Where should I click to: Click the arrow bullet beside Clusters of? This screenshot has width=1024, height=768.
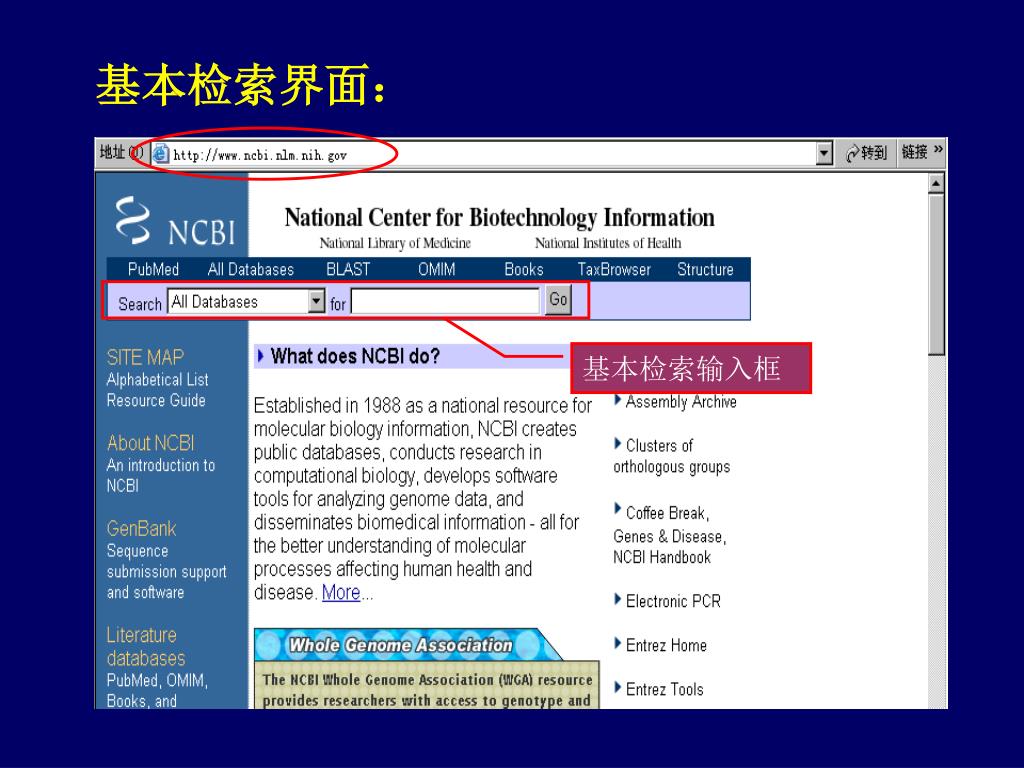click(618, 443)
